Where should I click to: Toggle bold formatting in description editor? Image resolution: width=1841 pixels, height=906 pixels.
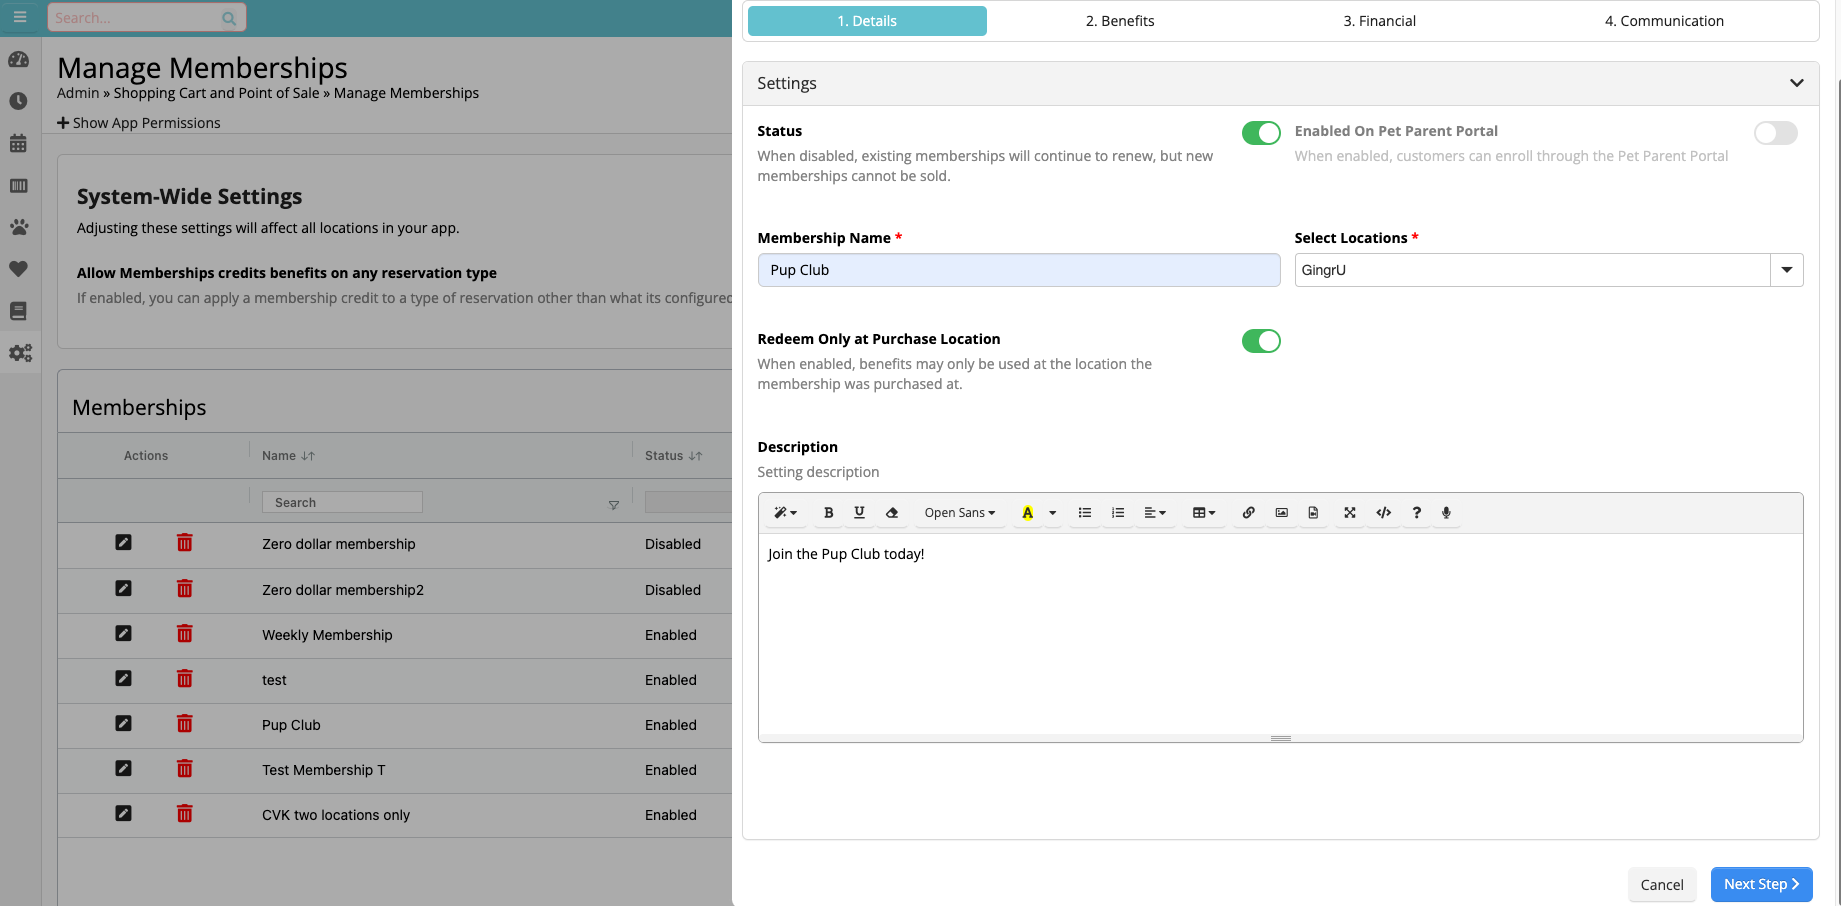(x=828, y=513)
